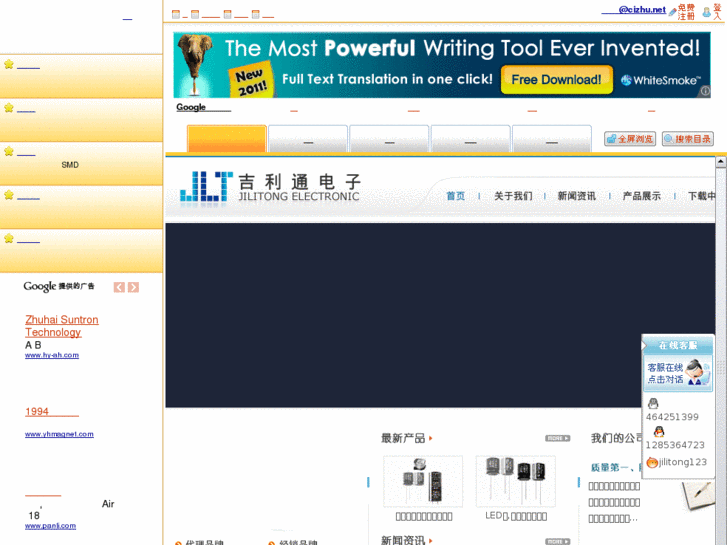Click the previous ad arrow in Google ads

pyautogui.click(x=119, y=287)
